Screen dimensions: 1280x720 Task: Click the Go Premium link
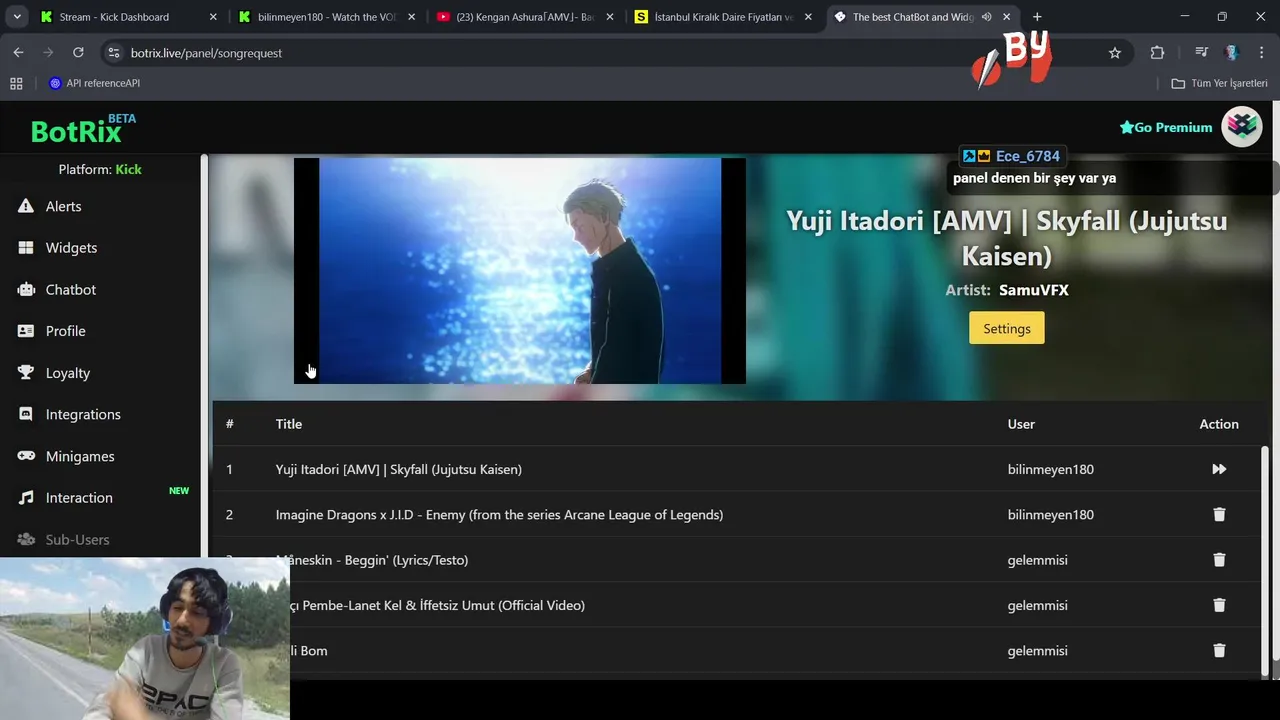(x=1166, y=127)
